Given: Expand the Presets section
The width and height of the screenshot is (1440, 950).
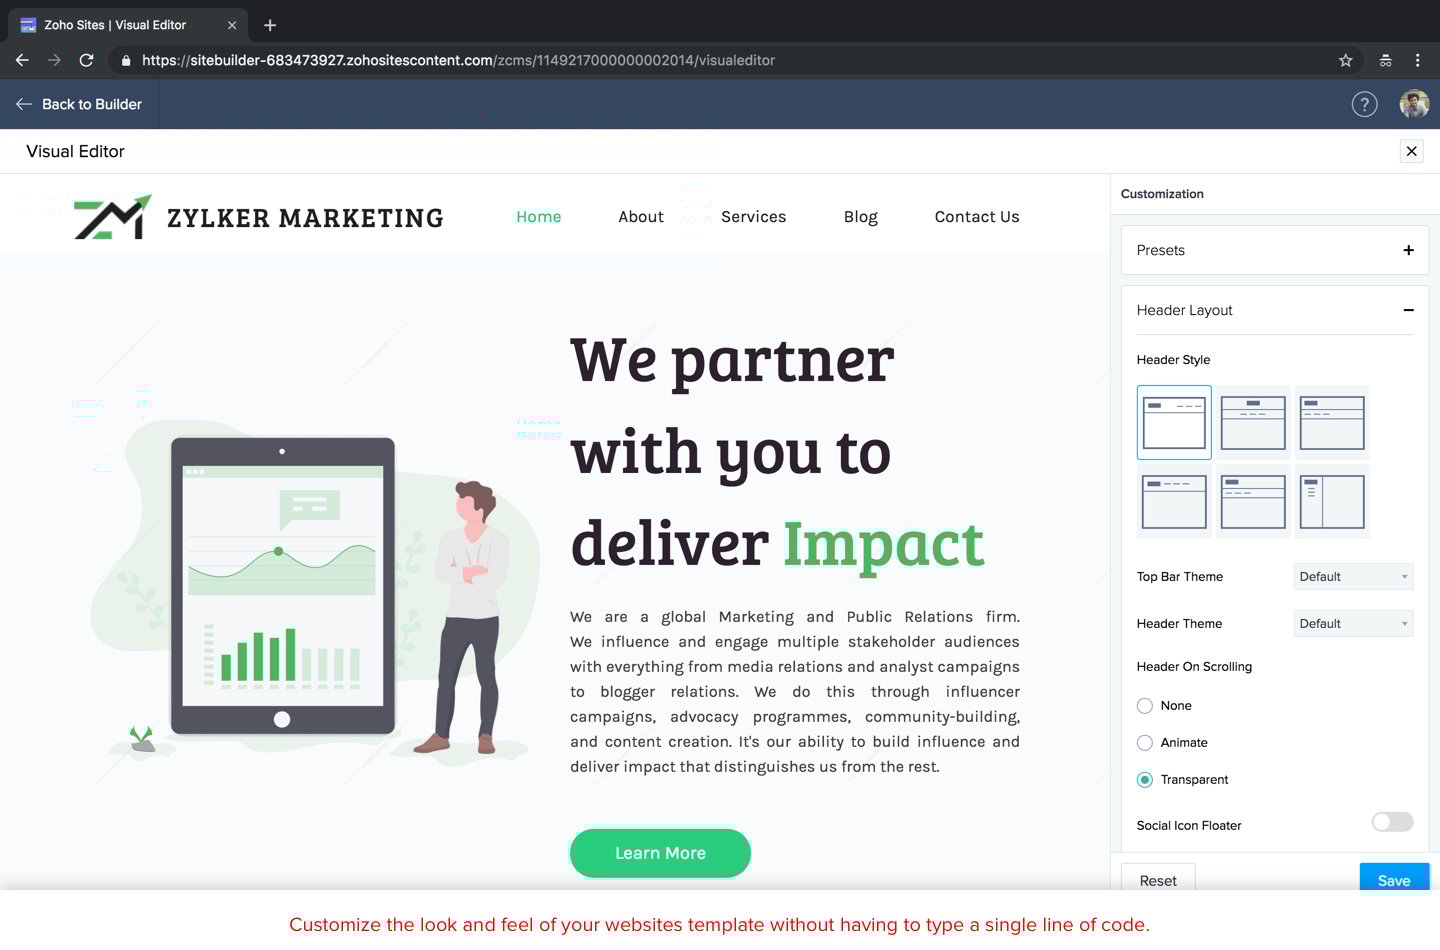Looking at the screenshot, I should tap(1408, 250).
